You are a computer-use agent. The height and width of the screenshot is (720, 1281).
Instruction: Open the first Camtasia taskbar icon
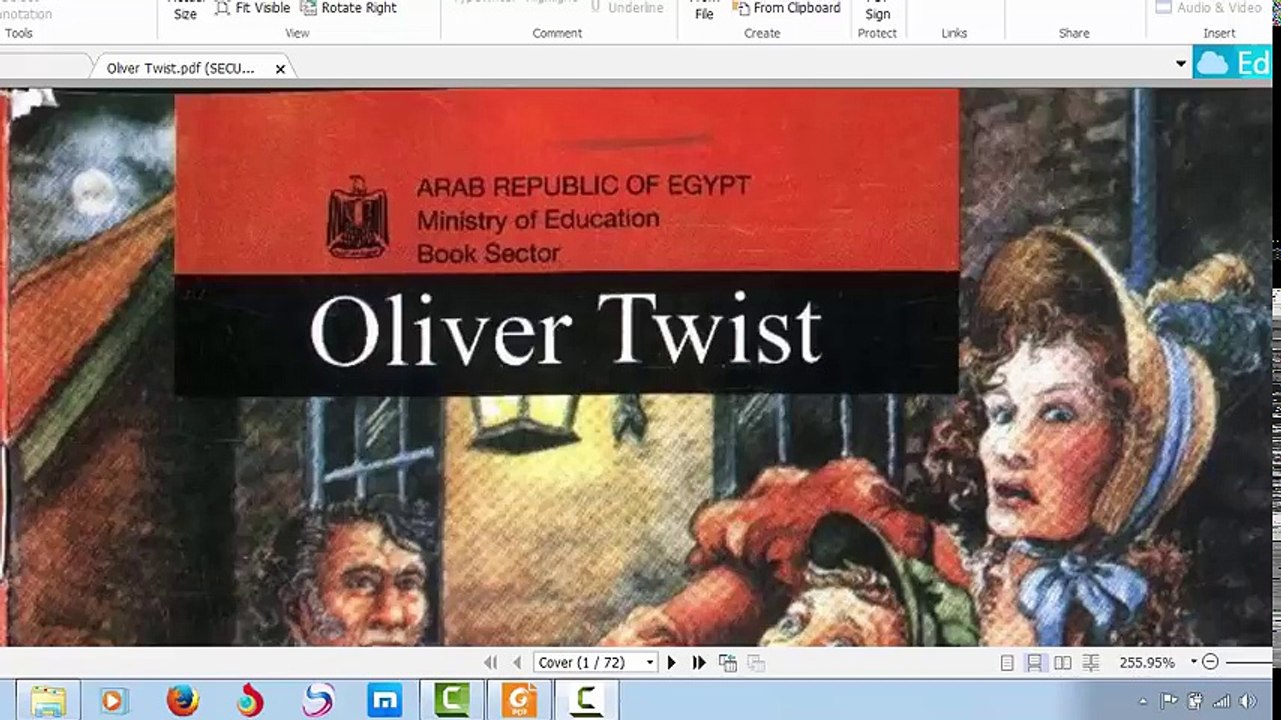(x=452, y=700)
